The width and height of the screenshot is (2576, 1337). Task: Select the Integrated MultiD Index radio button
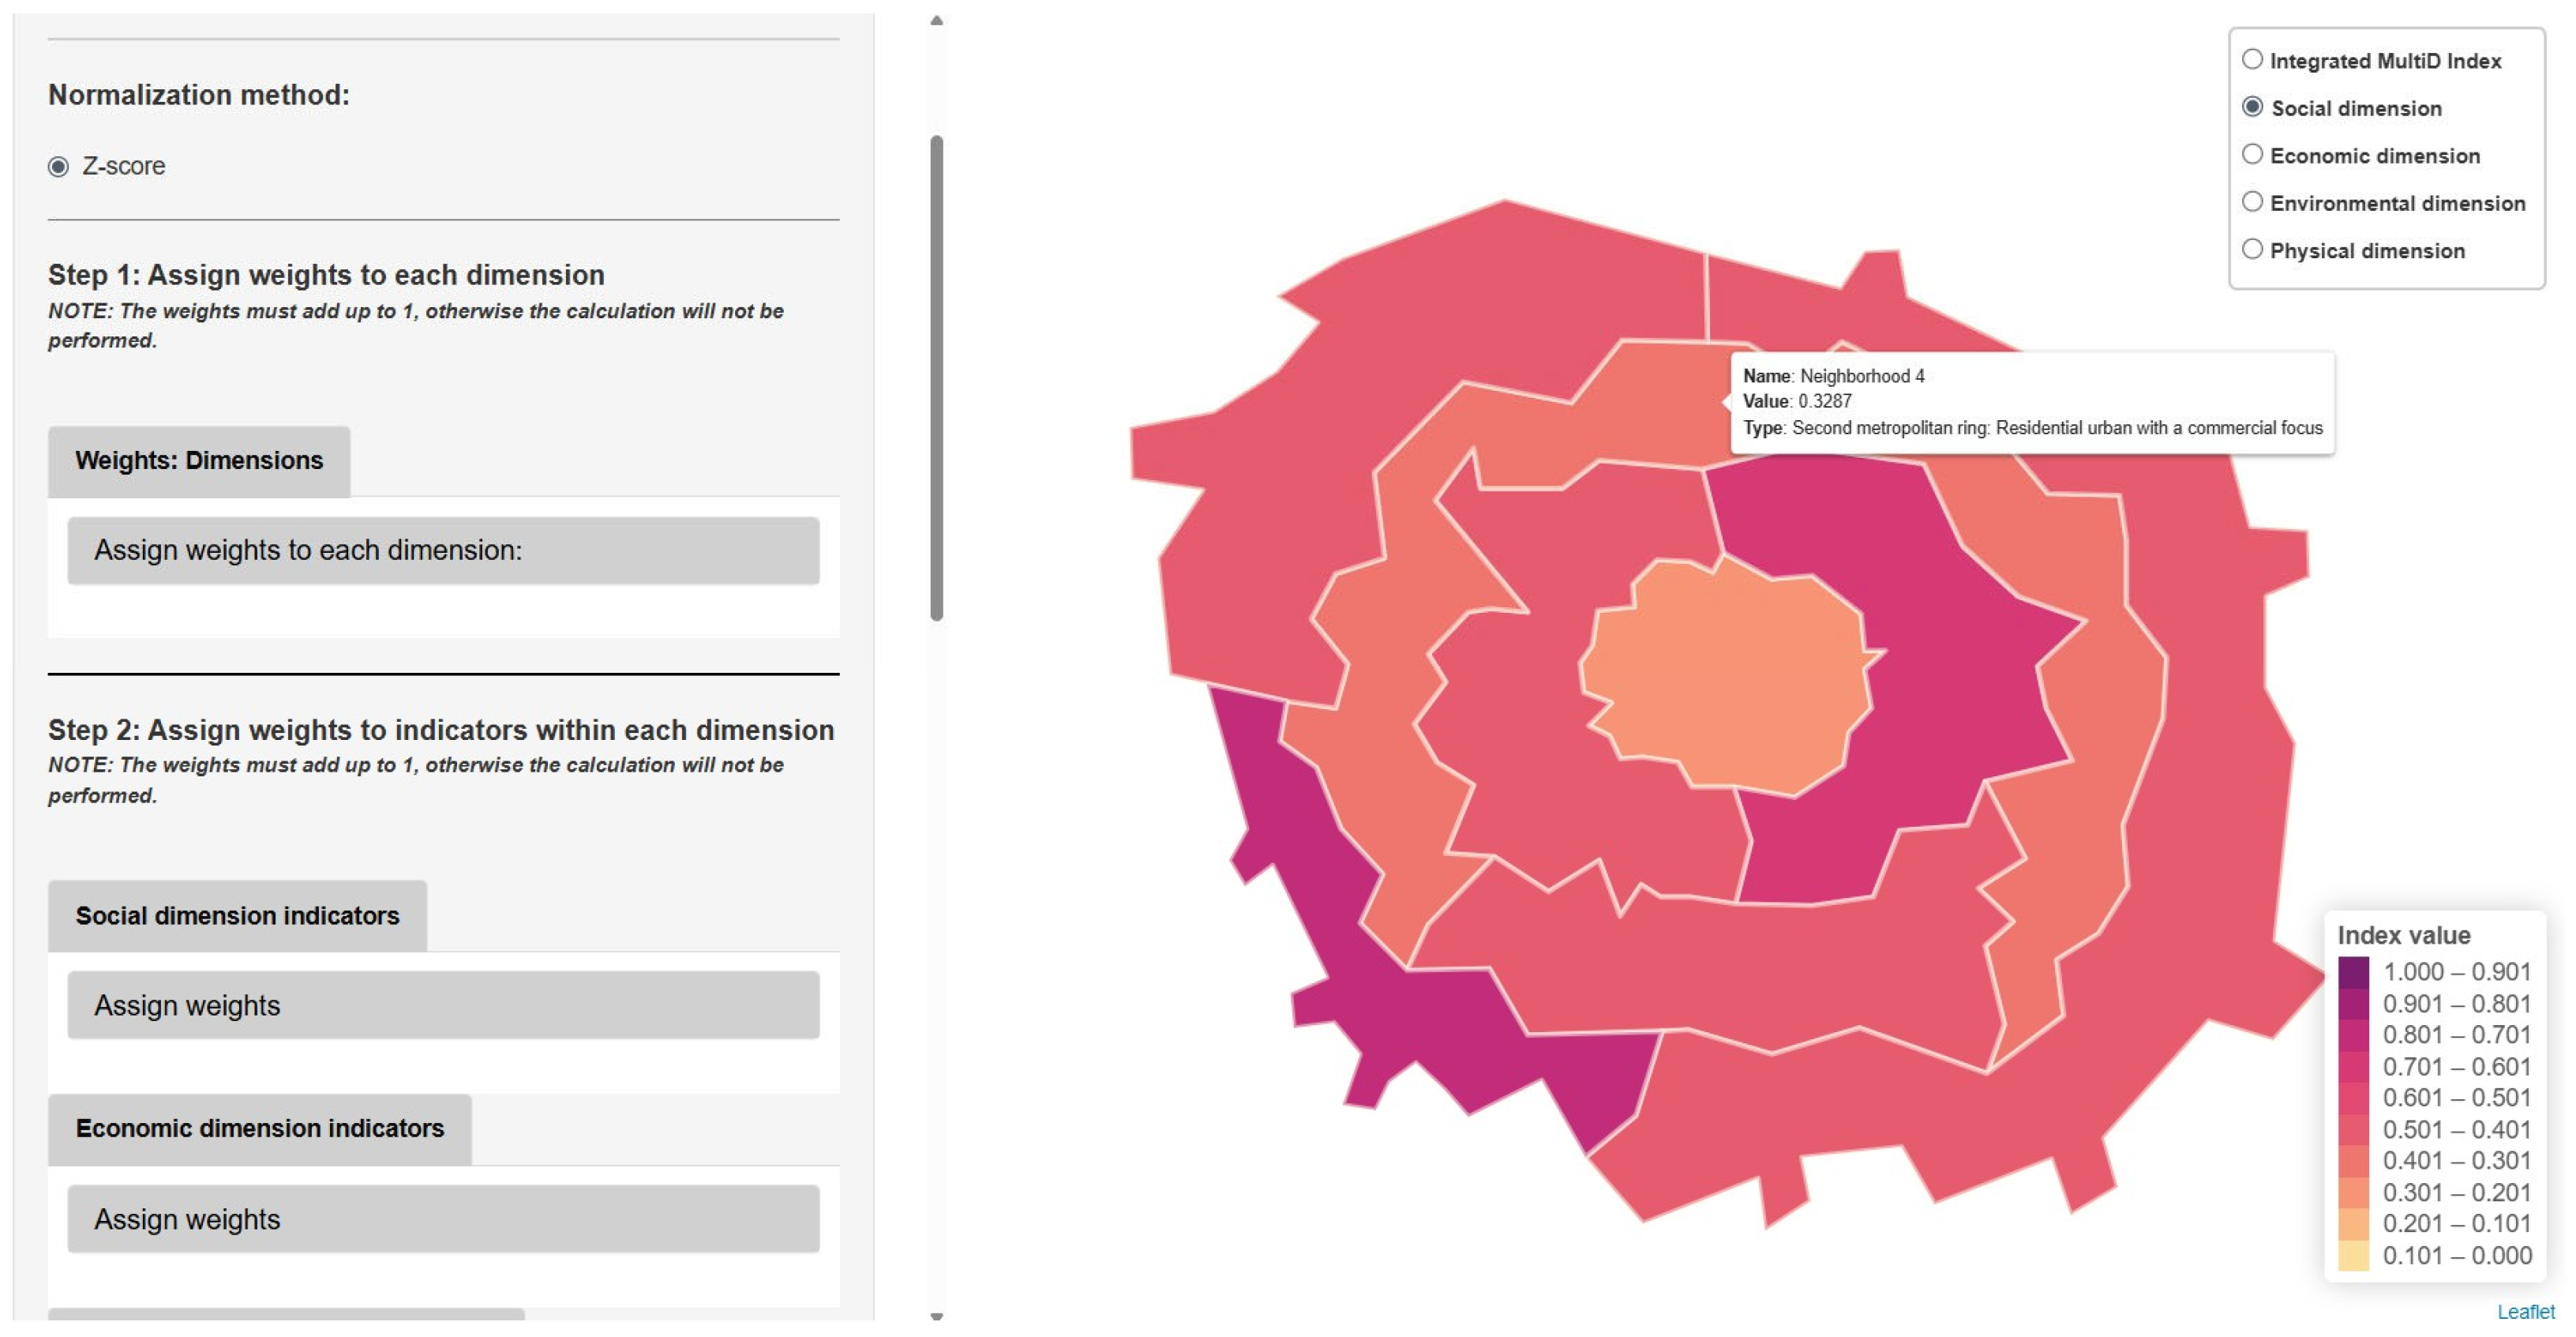point(2252,60)
